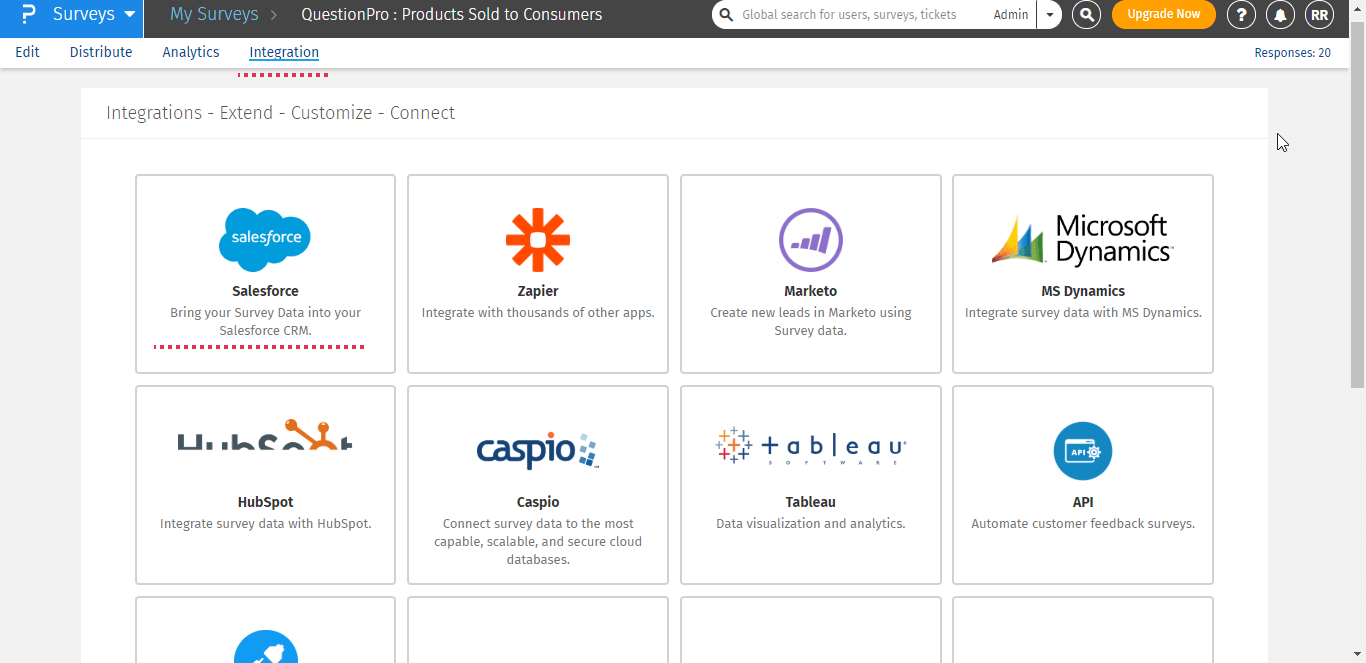Screen dimensions: 1366x663
Task: Select the Caspio logo
Action: (538, 450)
